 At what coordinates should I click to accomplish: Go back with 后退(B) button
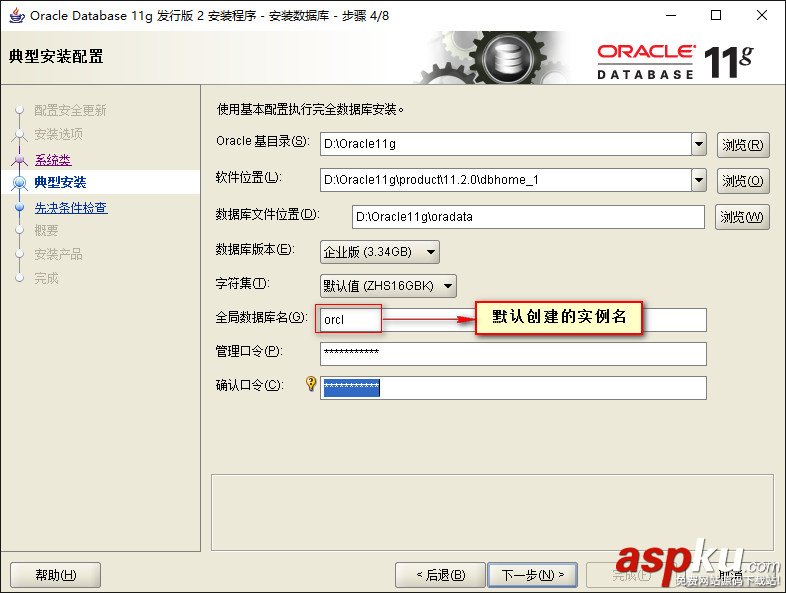tap(441, 574)
